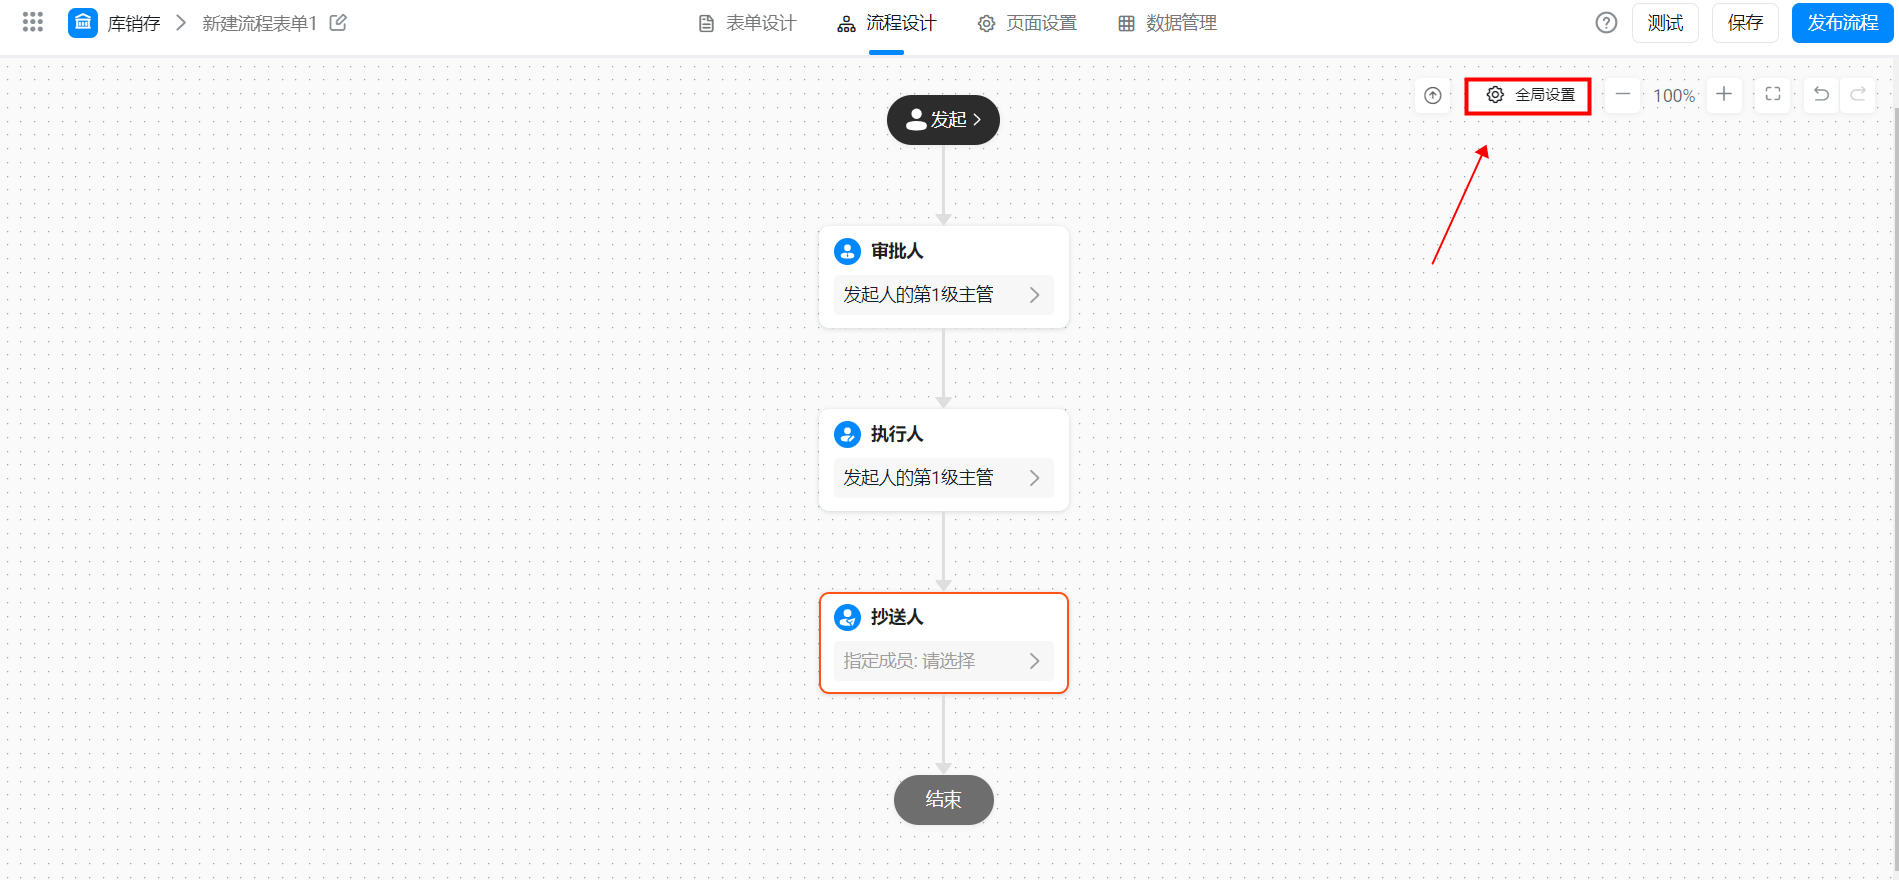Click the circular up-arrow icon
Viewport: 1899px width, 880px height.
click(1433, 95)
